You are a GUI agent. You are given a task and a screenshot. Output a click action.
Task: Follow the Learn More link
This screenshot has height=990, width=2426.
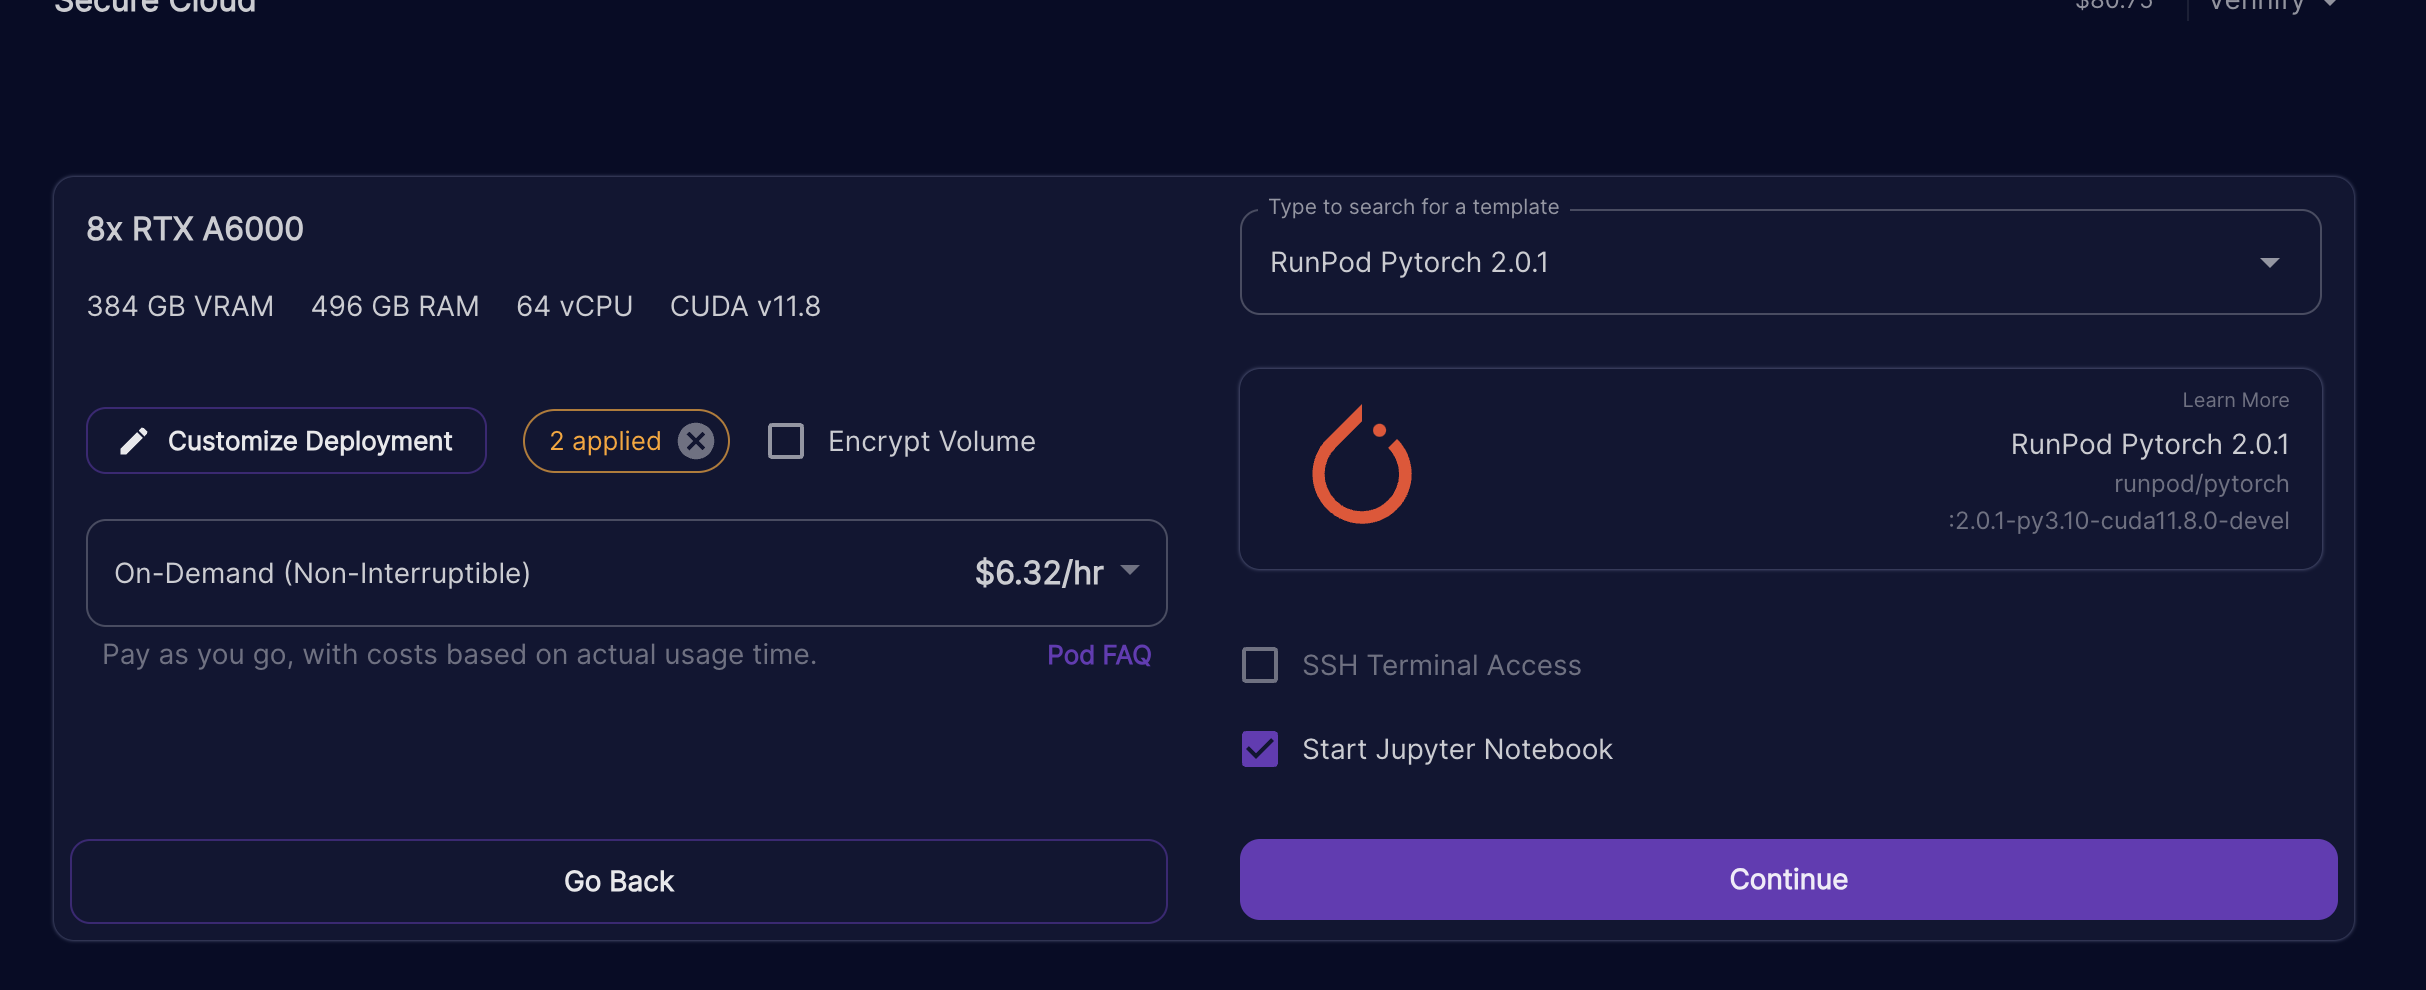click(2235, 400)
